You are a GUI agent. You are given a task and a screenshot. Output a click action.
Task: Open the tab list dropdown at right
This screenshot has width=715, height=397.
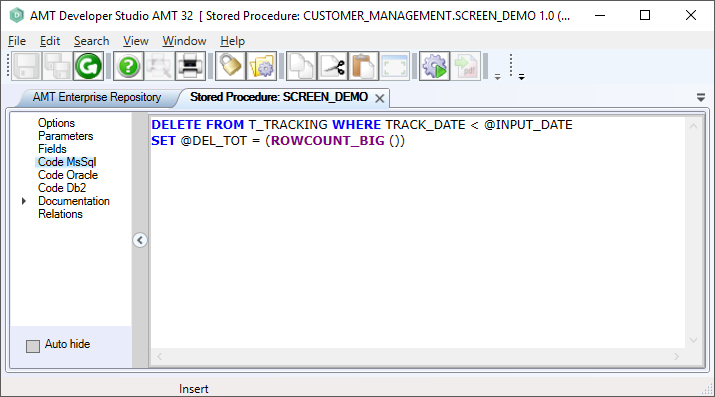pyautogui.click(x=701, y=97)
